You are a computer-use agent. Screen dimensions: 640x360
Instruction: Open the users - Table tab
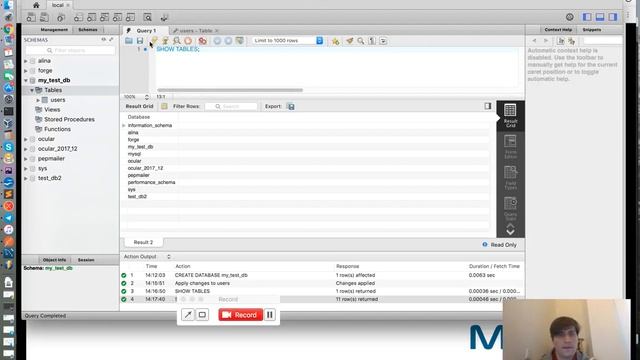[x=195, y=31]
